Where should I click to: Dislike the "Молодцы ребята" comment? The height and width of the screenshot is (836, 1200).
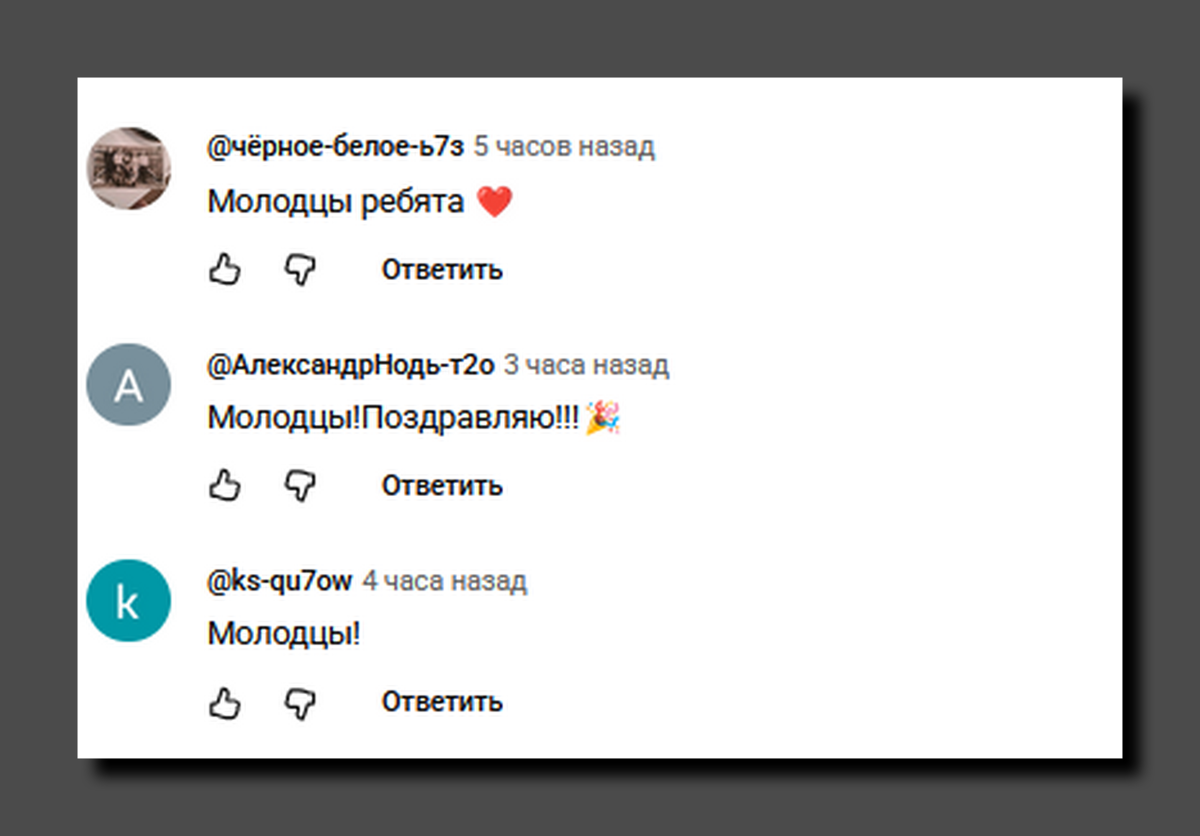[300, 269]
